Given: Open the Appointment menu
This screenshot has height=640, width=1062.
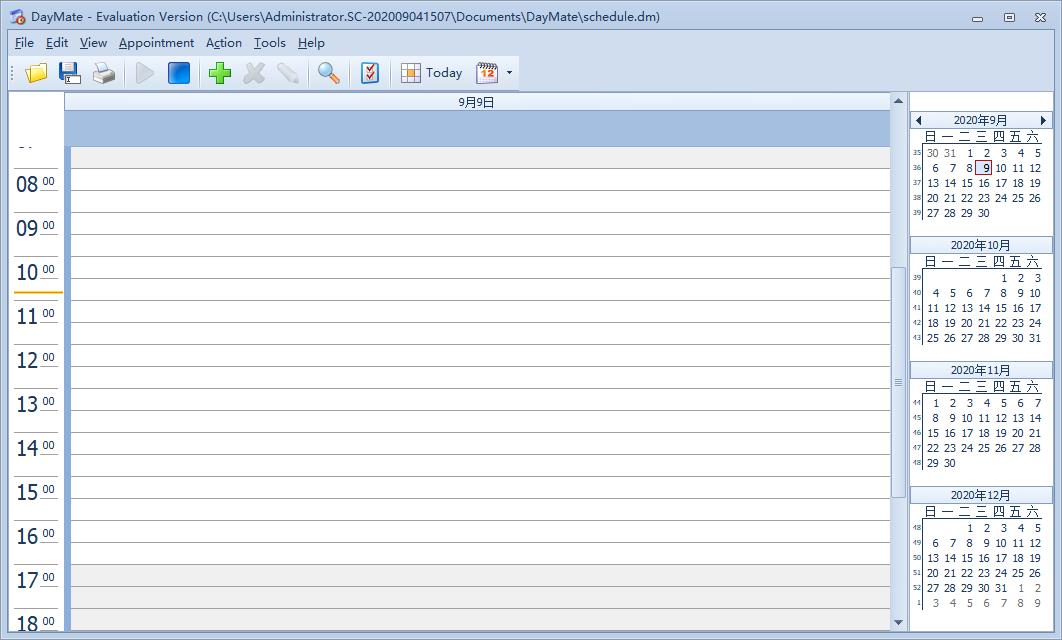Looking at the screenshot, I should point(156,43).
